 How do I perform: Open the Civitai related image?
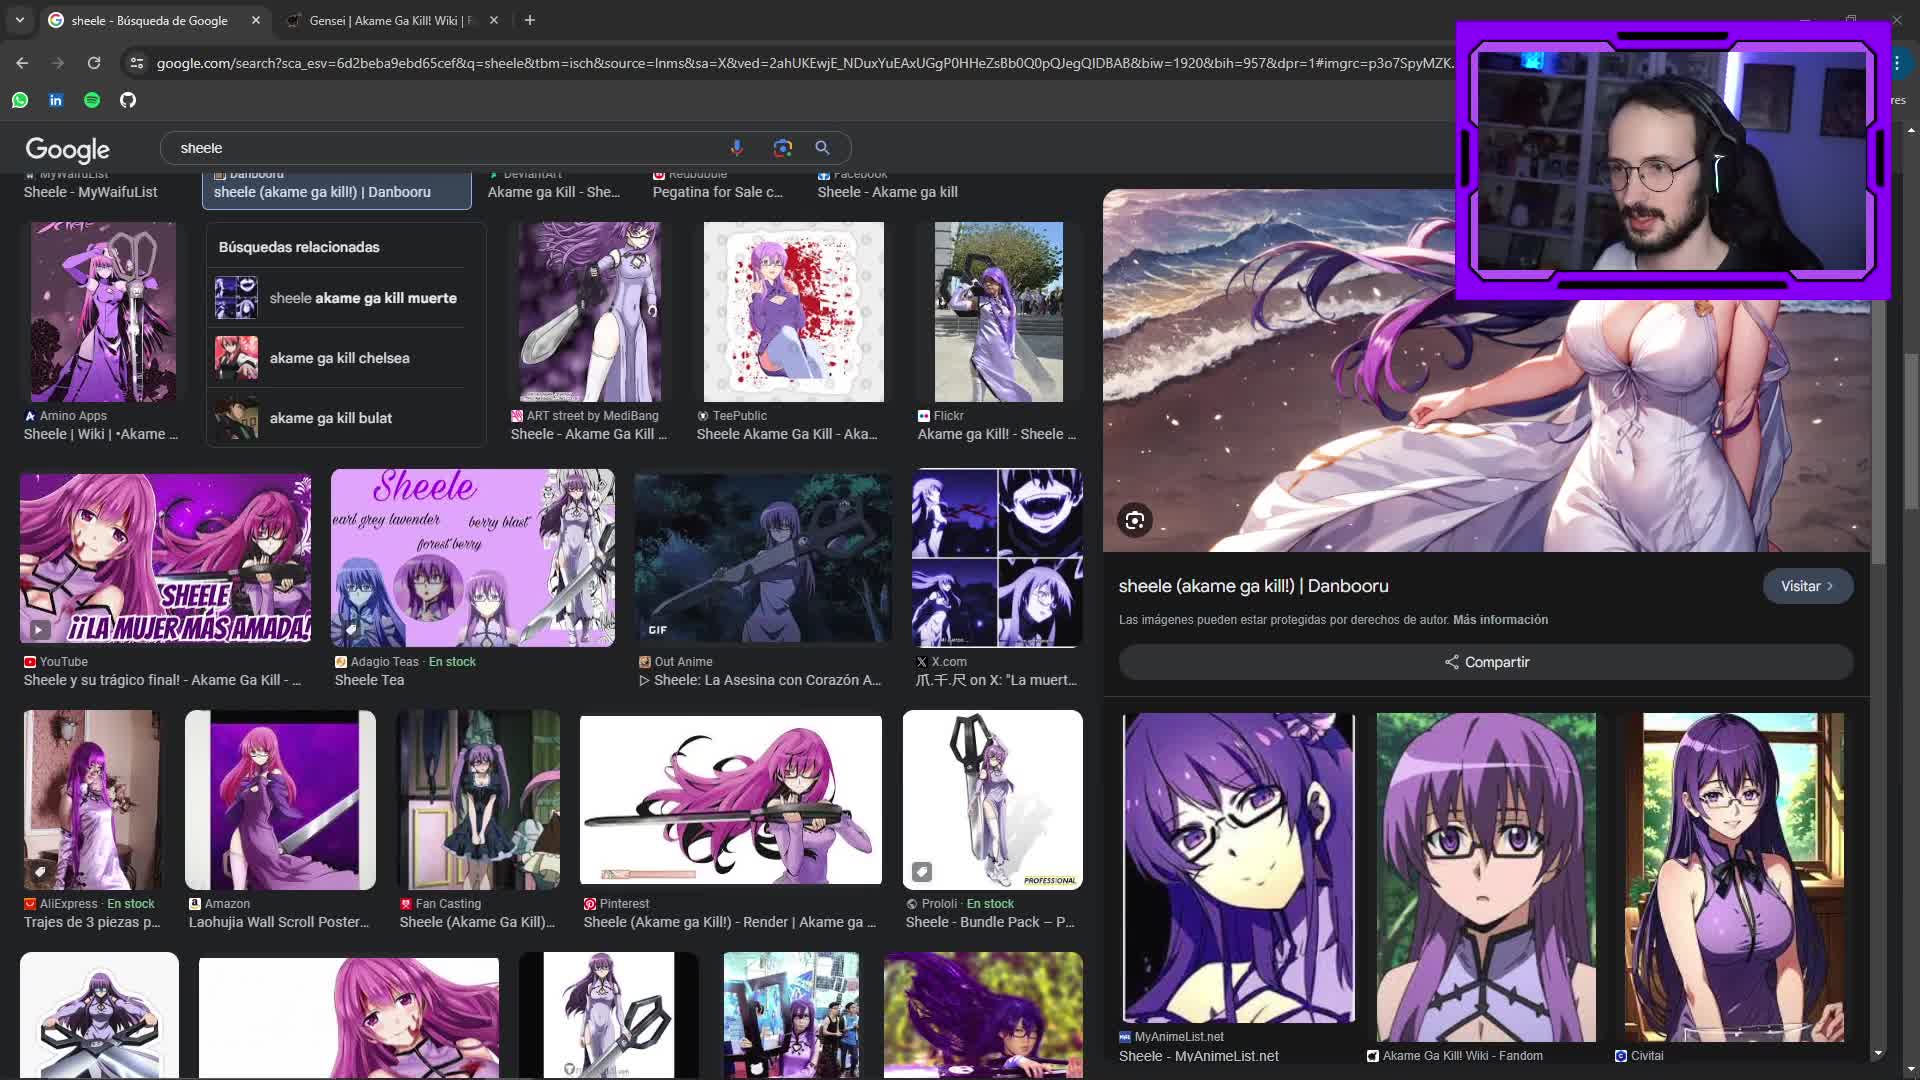point(1734,877)
